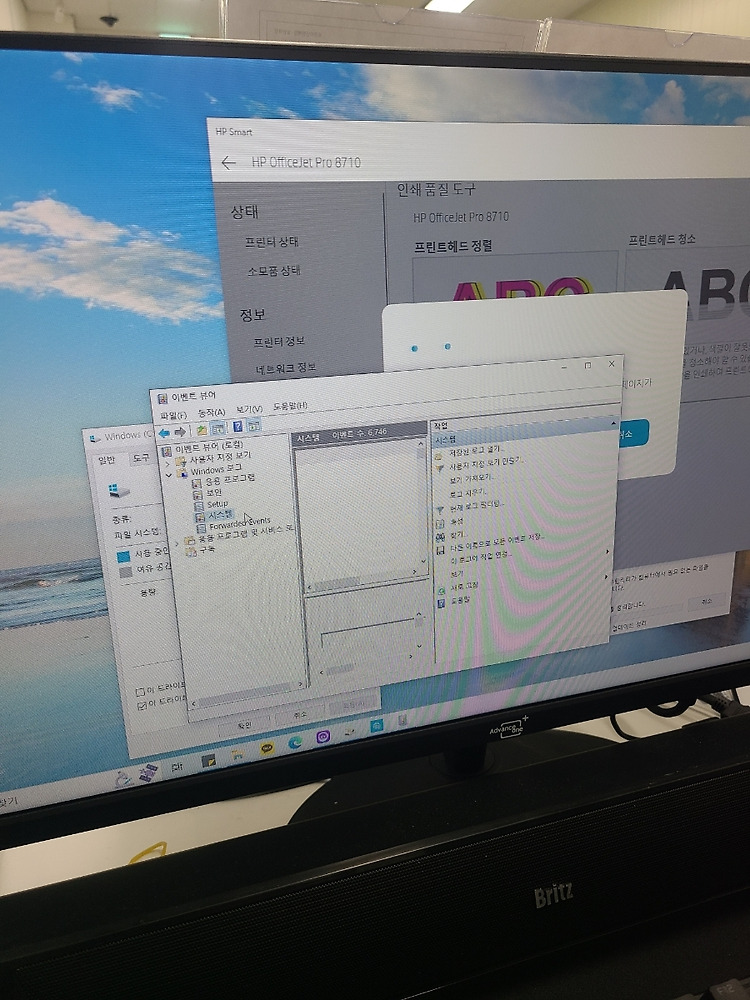The height and width of the screenshot is (1000, 750).
Task: Switch to the 도구 tab in properties
Action: tap(140, 457)
